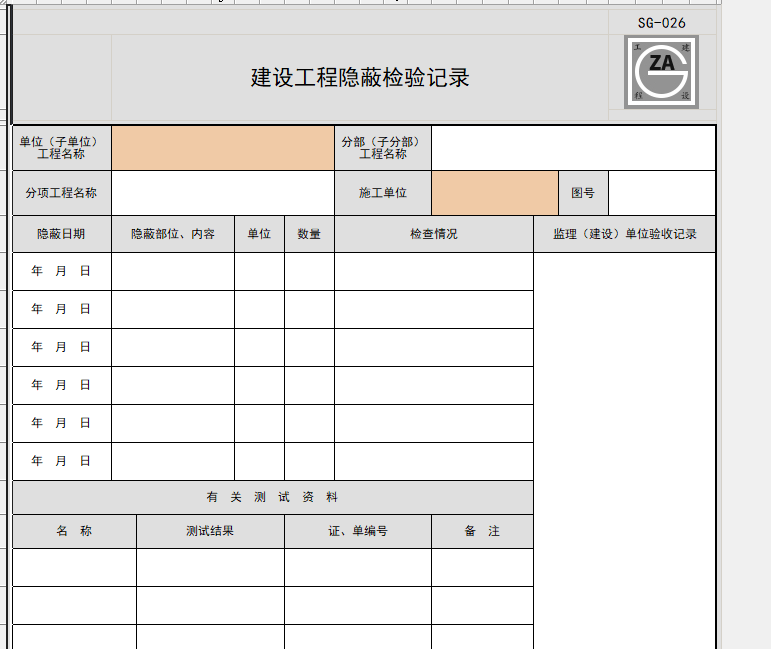
Task: Select the 证、单编号 header cell
Action: (358, 531)
